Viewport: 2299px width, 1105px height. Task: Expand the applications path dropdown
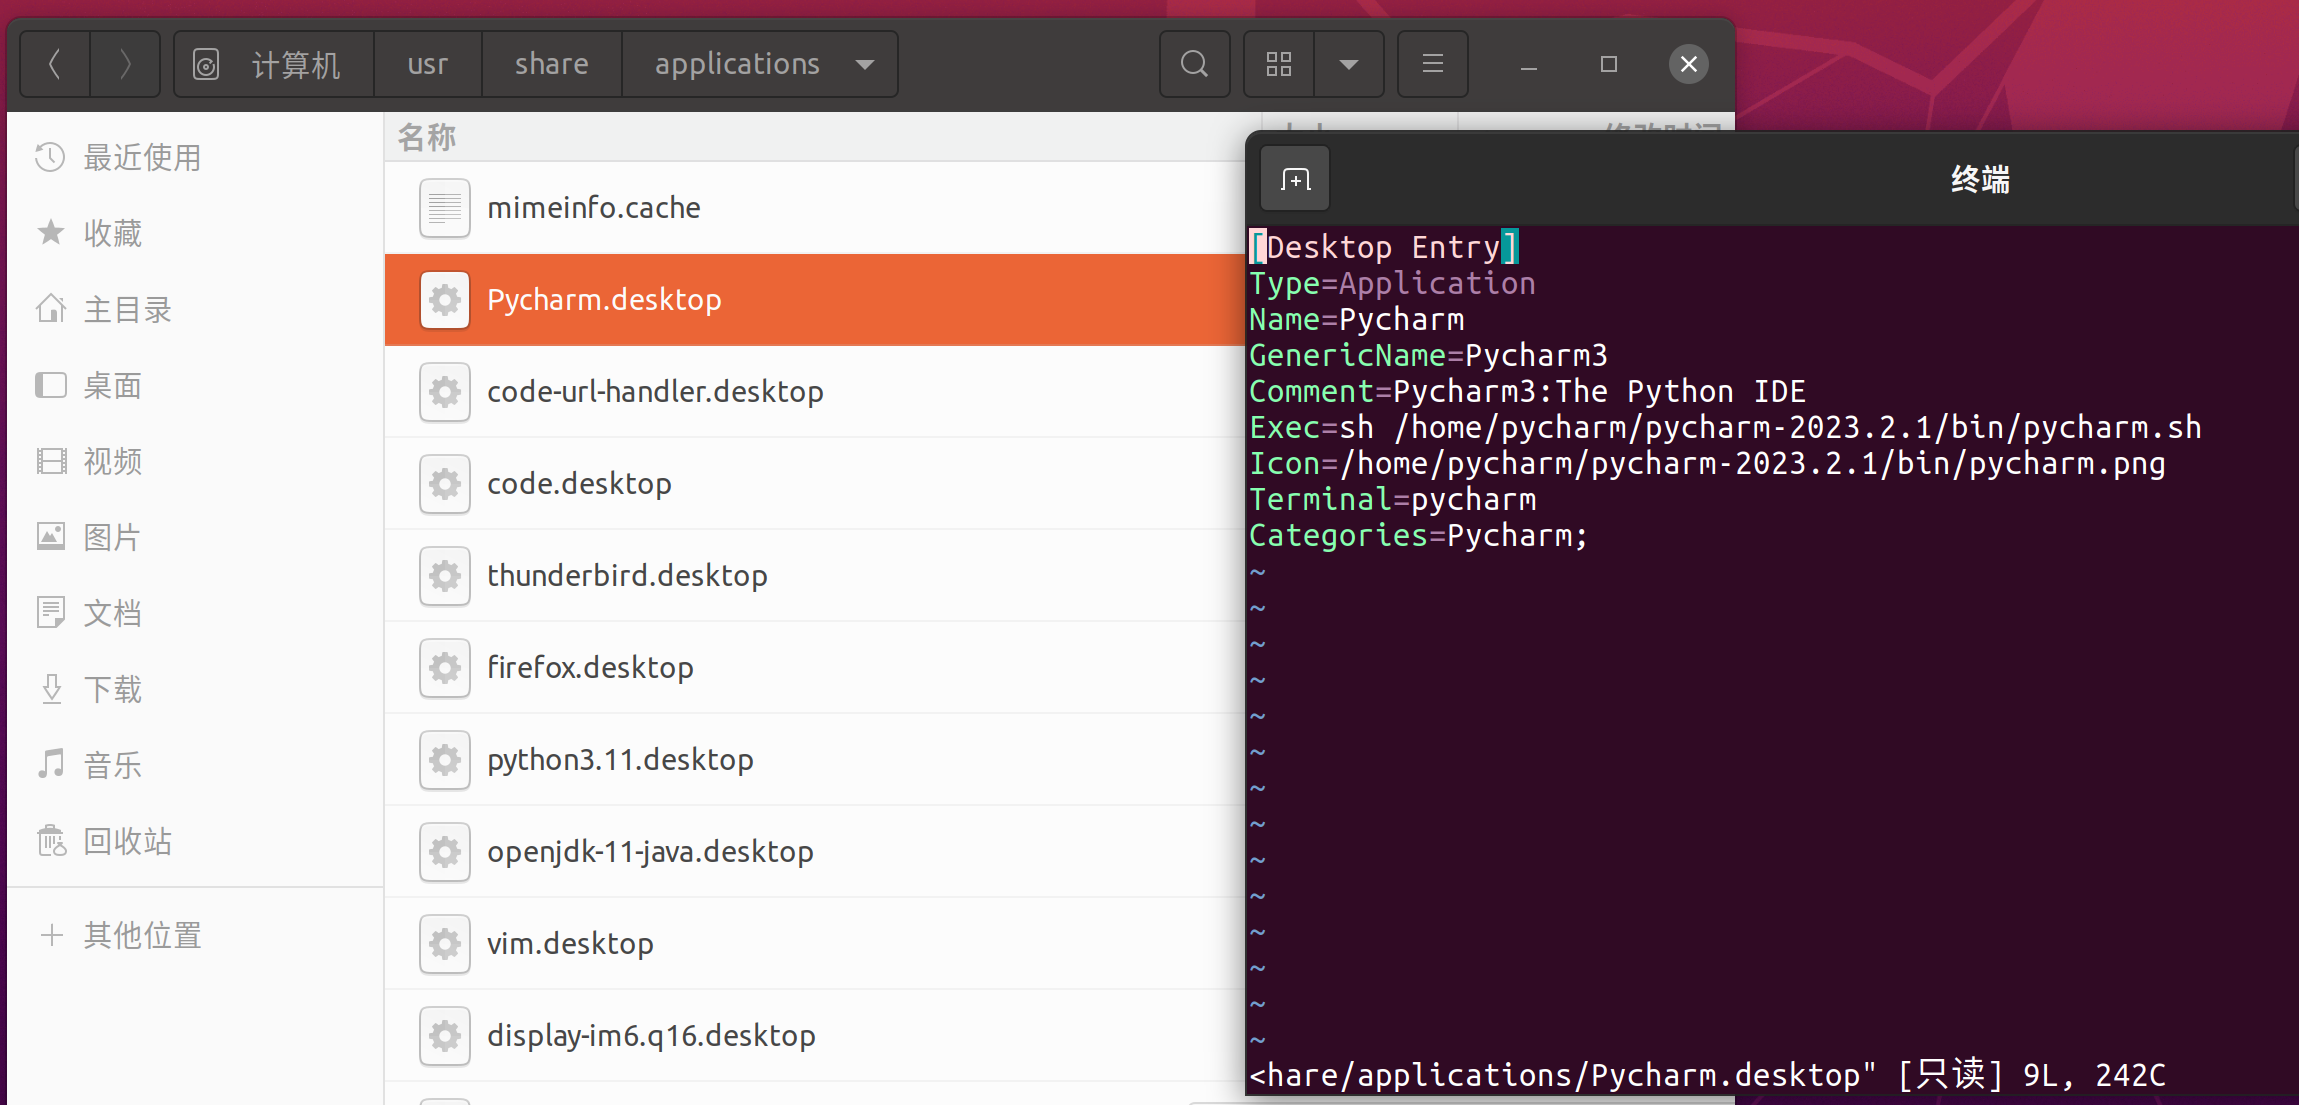(865, 64)
